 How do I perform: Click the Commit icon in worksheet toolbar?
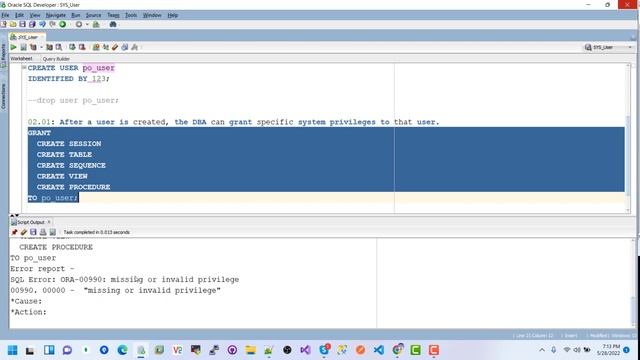72,47
